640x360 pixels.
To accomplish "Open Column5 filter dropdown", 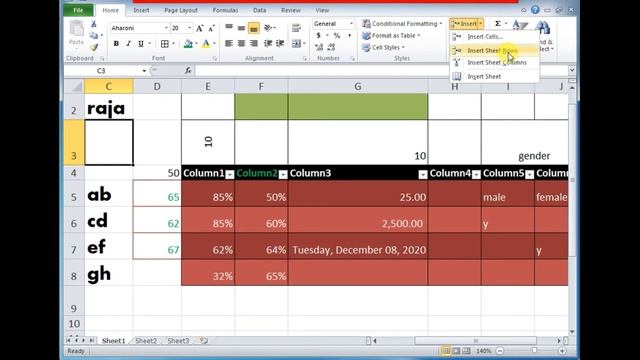I will tap(529, 175).
